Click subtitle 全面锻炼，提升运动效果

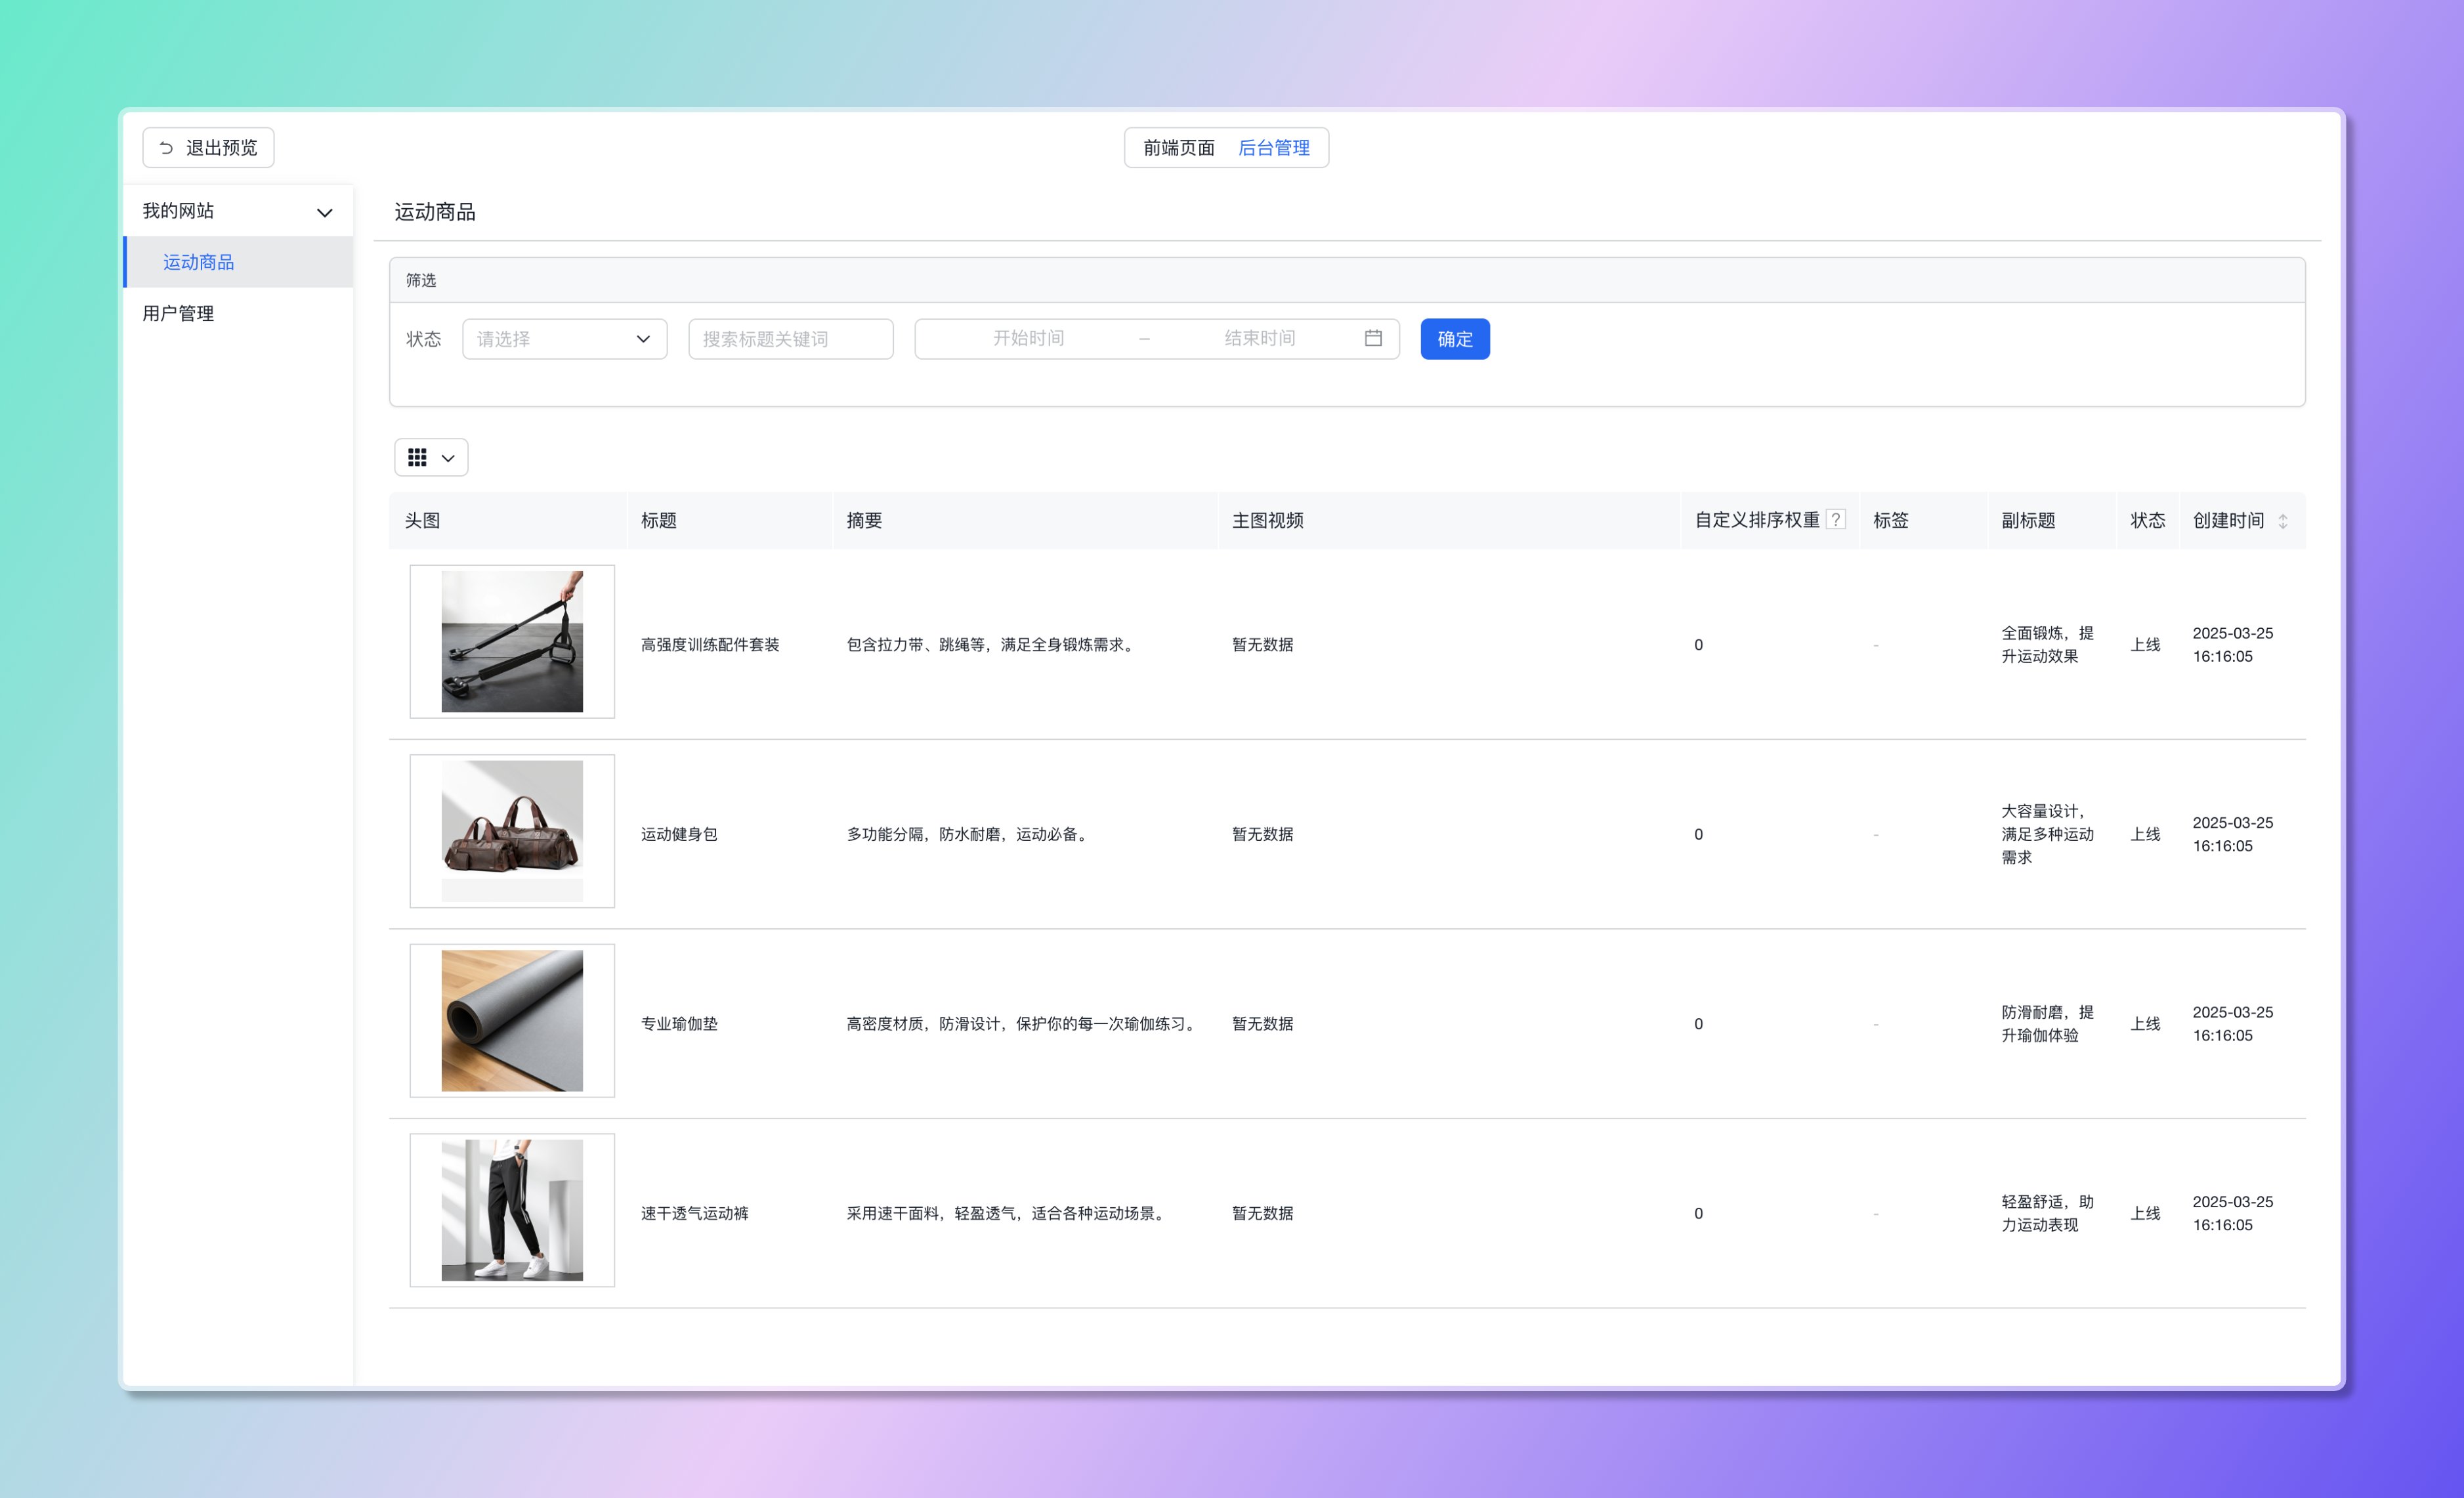tap(2047, 645)
